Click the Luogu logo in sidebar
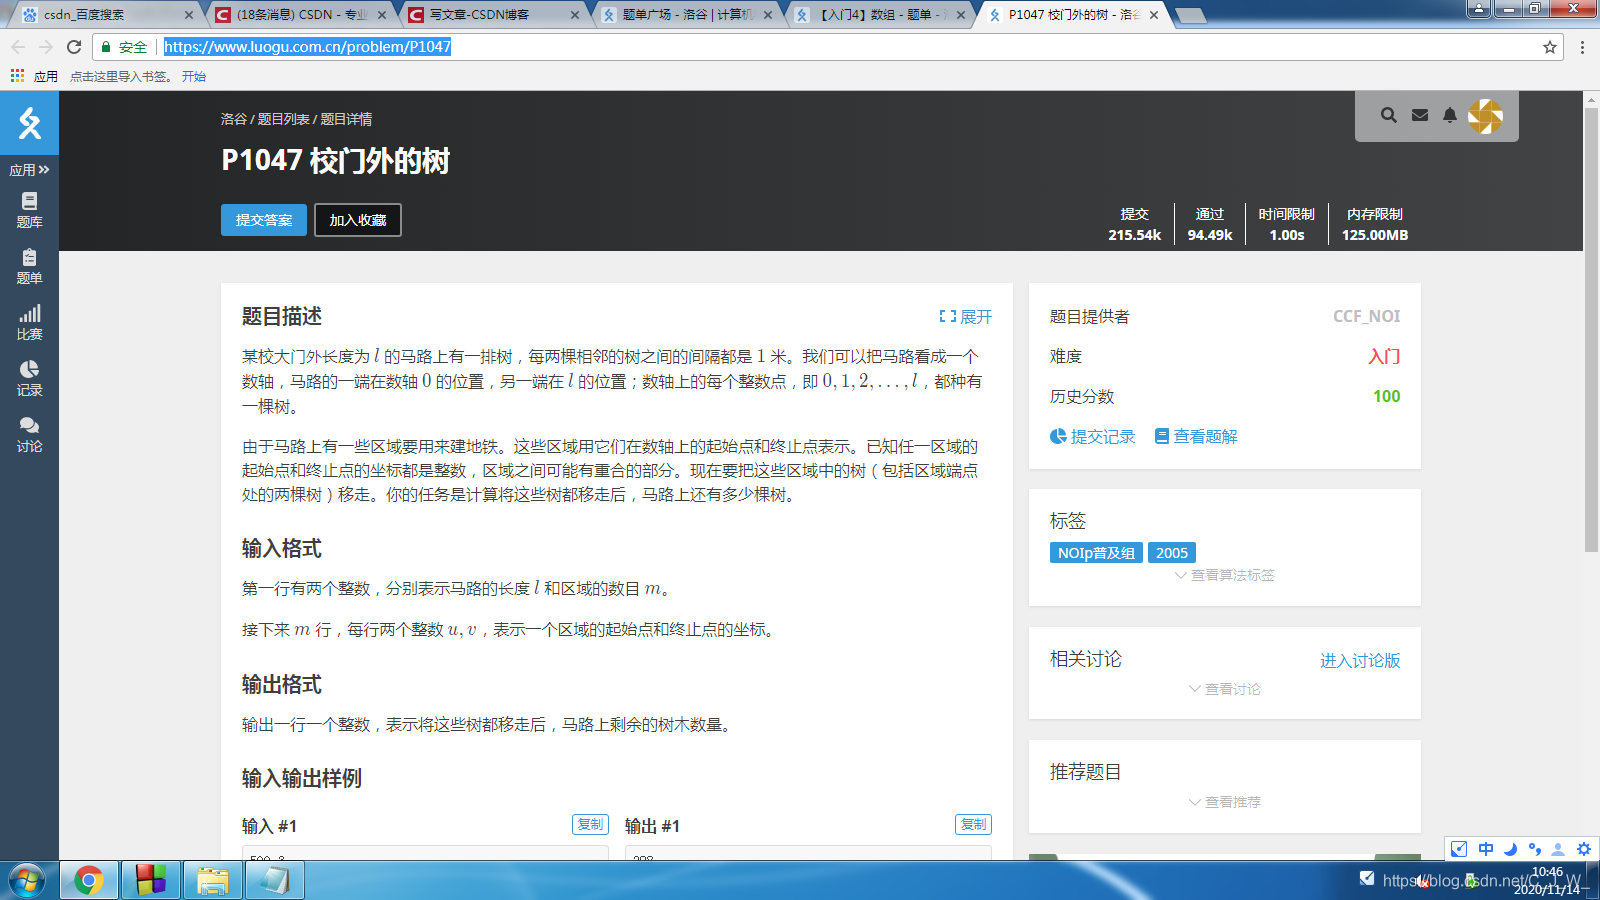Image resolution: width=1600 pixels, height=900 pixels. pyautogui.click(x=29, y=123)
